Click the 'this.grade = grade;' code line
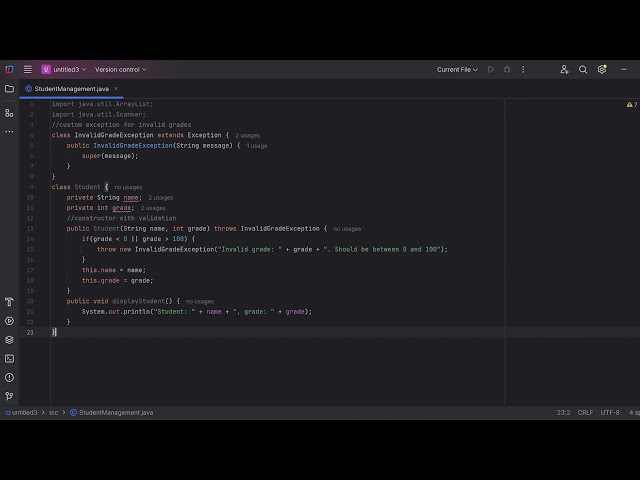 (118, 281)
